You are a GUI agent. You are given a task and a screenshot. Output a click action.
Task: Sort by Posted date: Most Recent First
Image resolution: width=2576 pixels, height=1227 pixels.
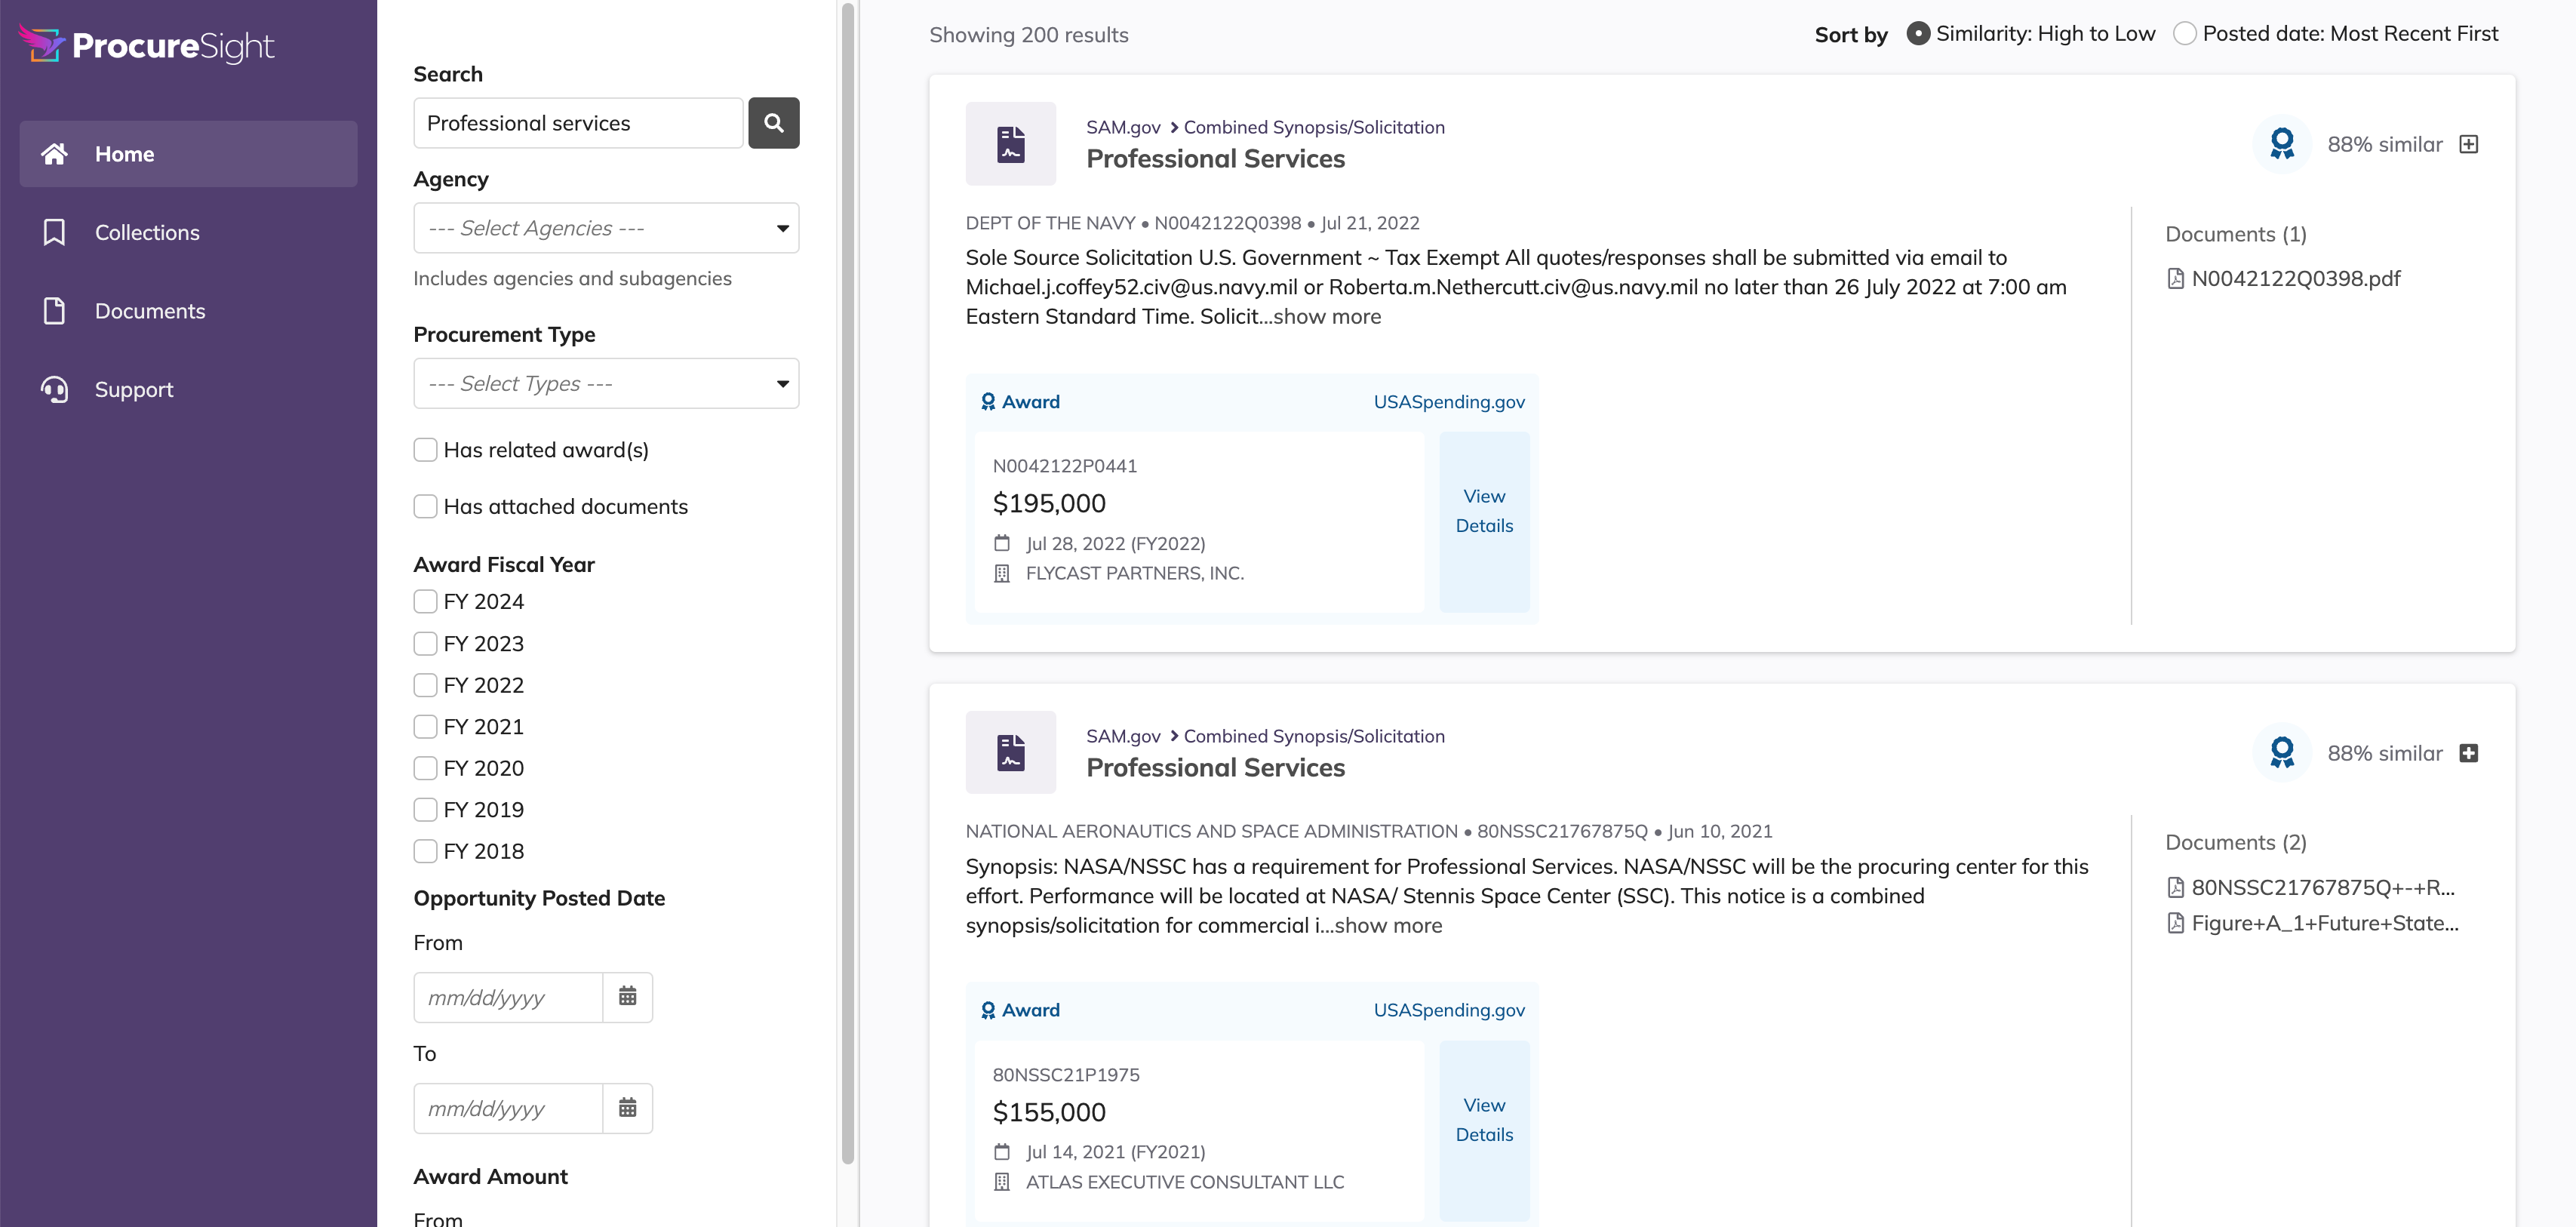click(x=2185, y=34)
